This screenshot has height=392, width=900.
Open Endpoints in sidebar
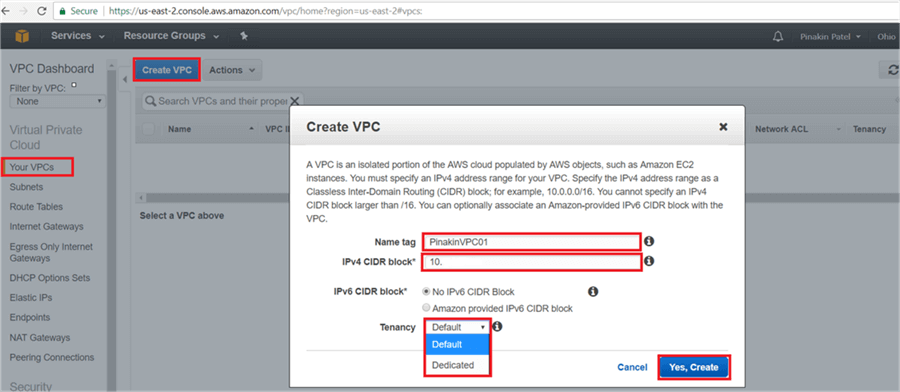tap(30, 317)
